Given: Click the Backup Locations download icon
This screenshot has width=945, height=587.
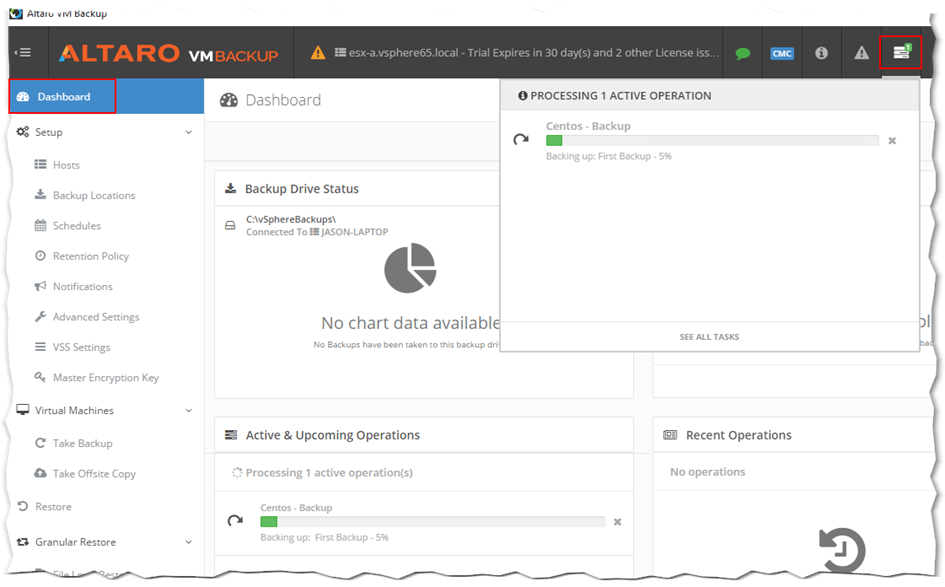Looking at the screenshot, I should point(40,194).
